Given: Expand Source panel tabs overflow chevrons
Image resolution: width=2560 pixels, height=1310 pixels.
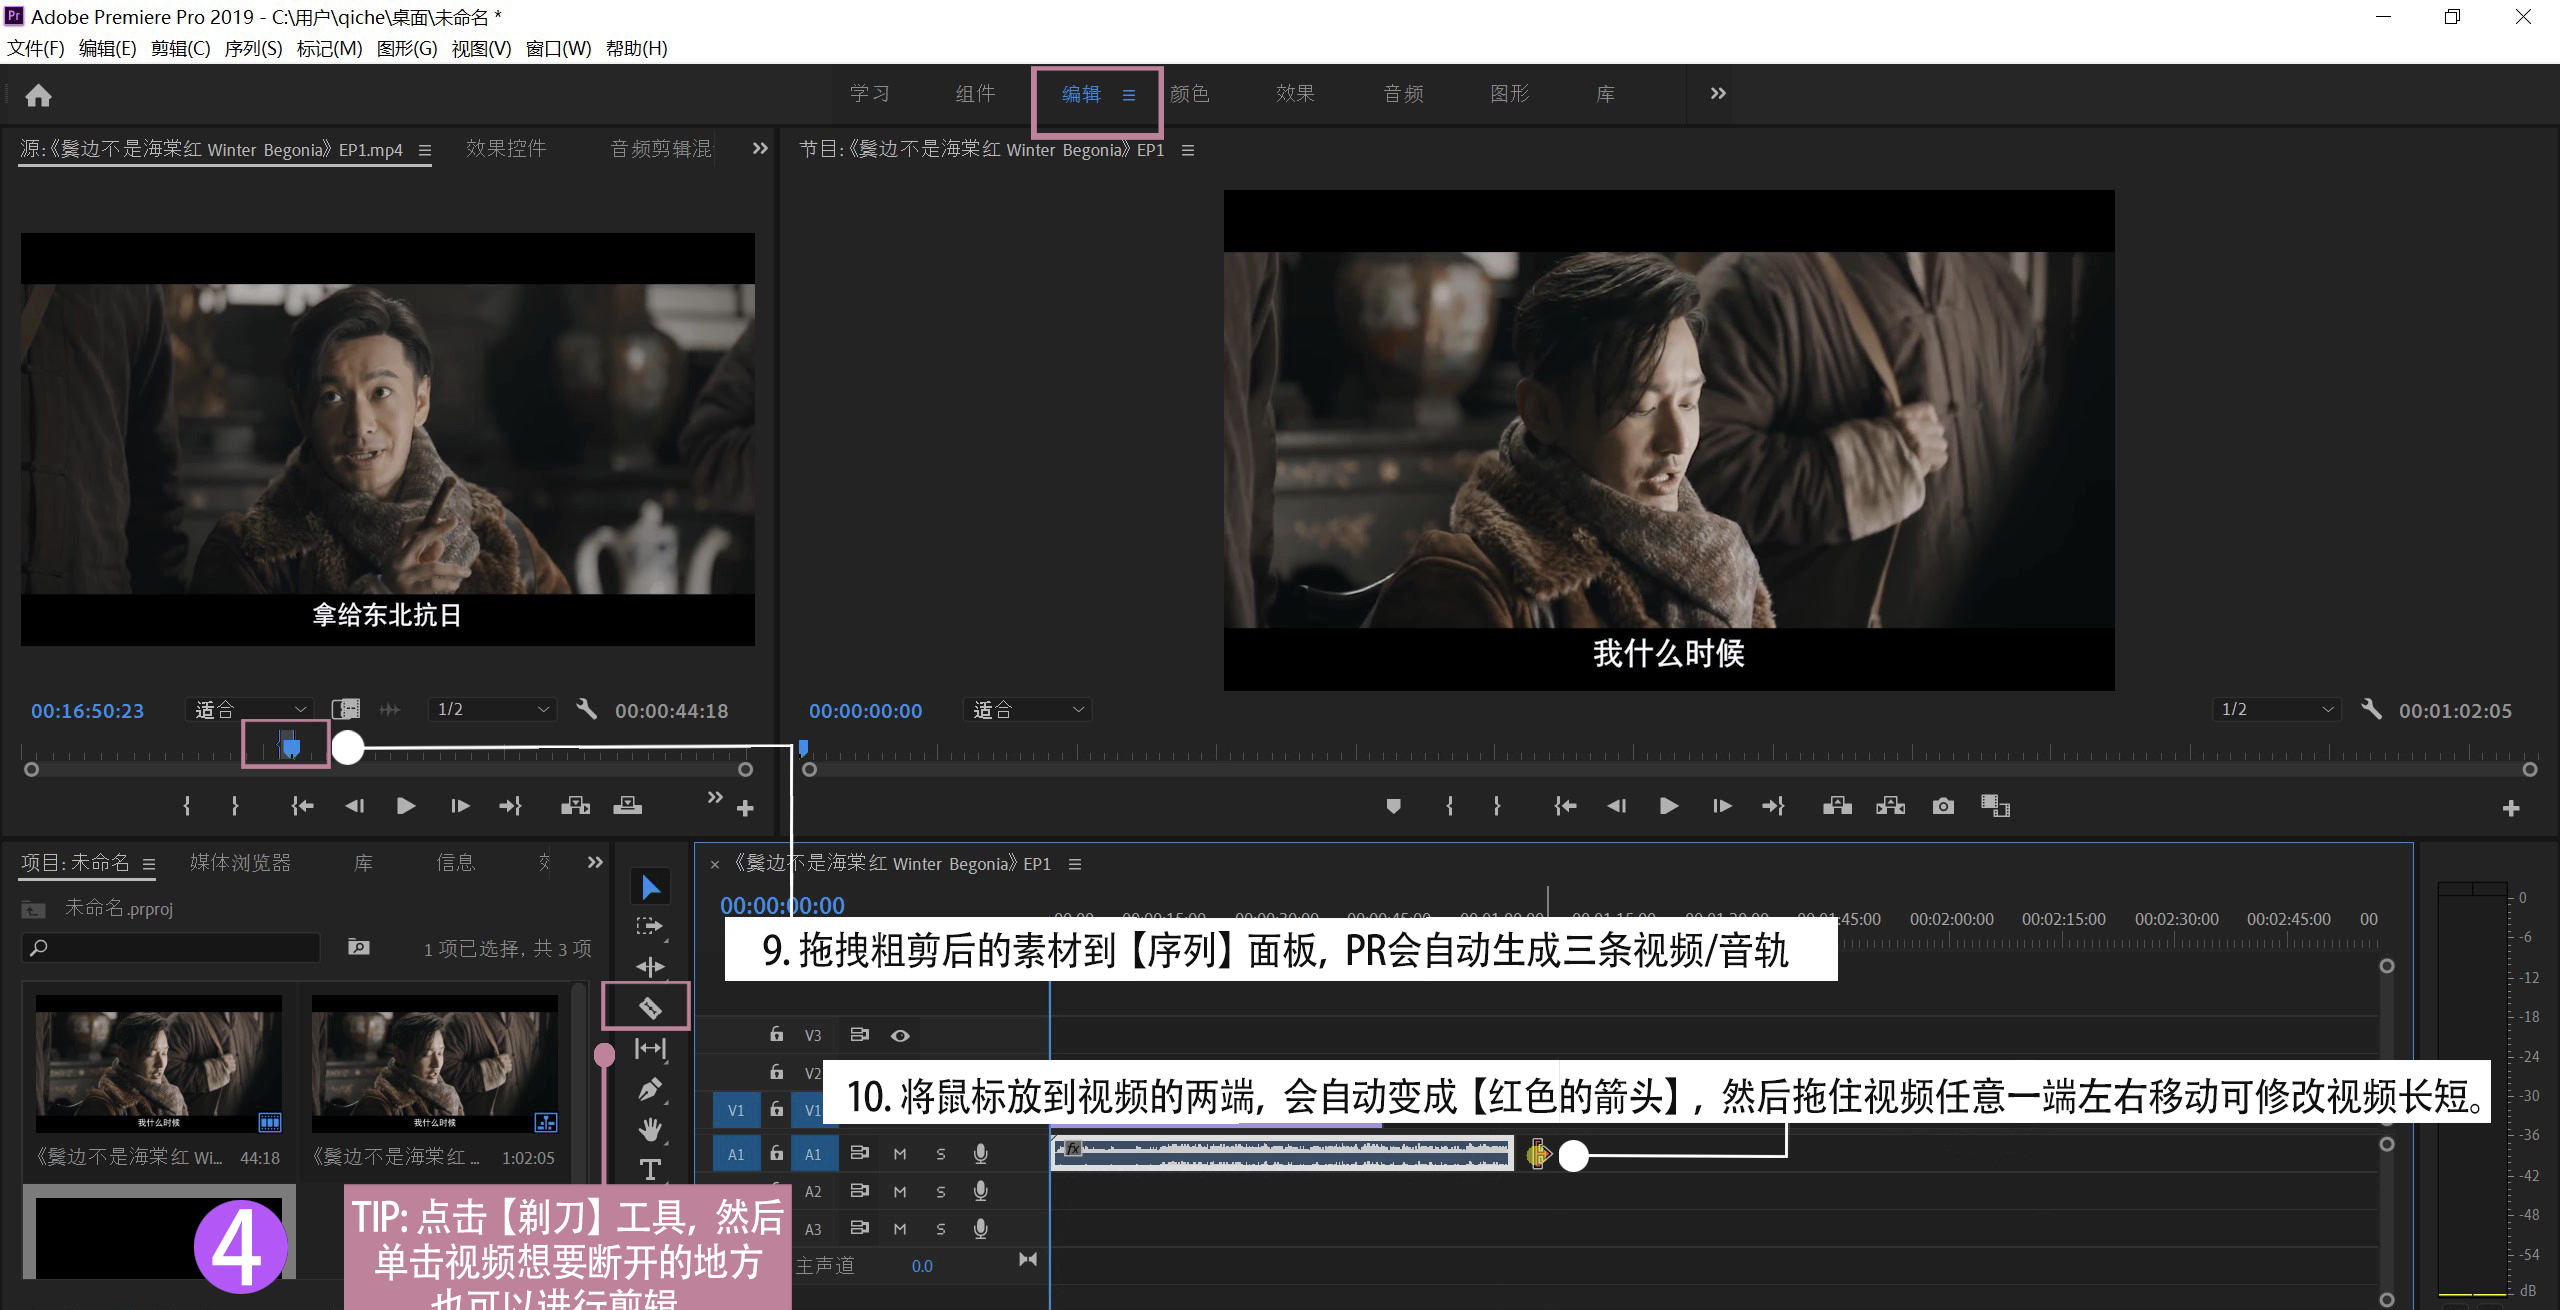Looking at the screenshot, I should point(760,148).
